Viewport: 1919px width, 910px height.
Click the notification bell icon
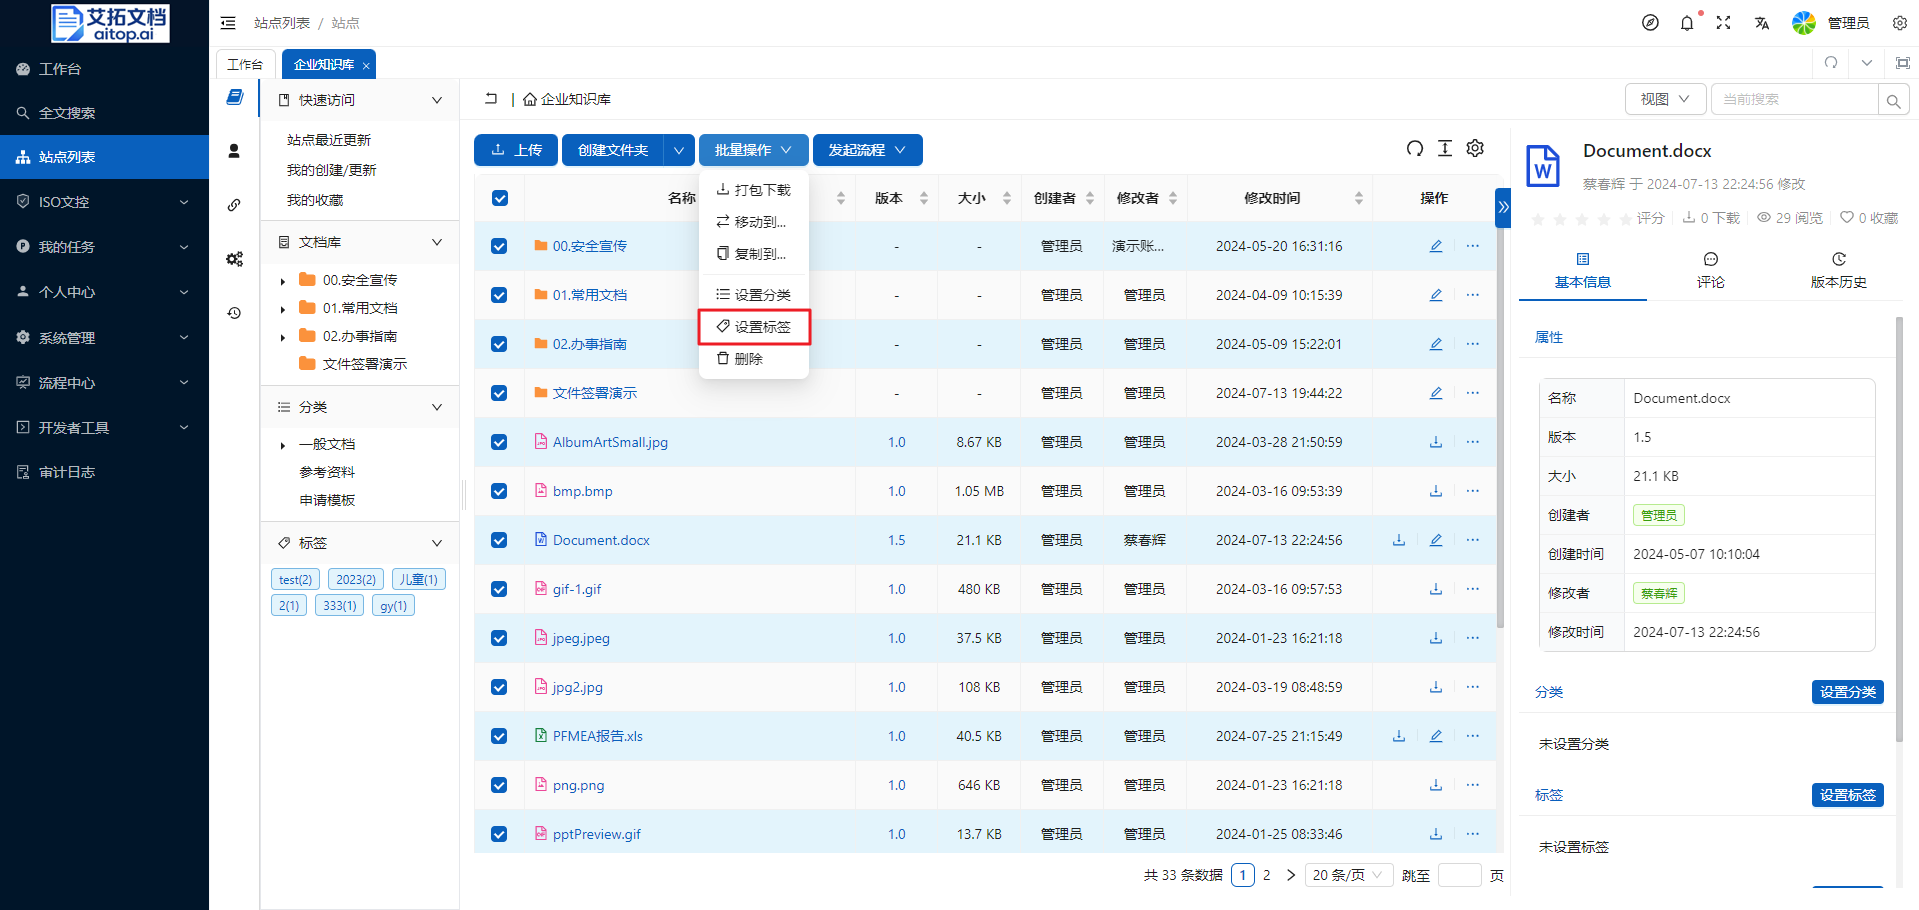coord(1687,23)
